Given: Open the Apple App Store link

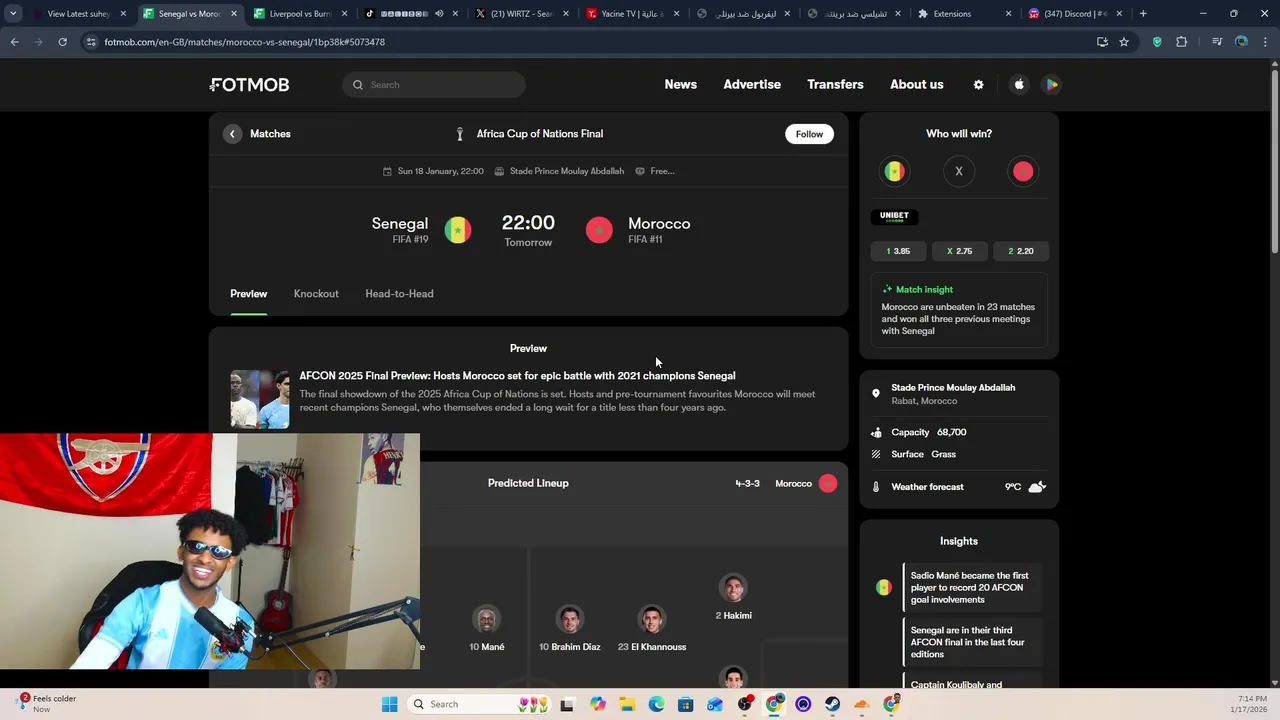Looking at the screenshot, I should tap(1019, 85).
